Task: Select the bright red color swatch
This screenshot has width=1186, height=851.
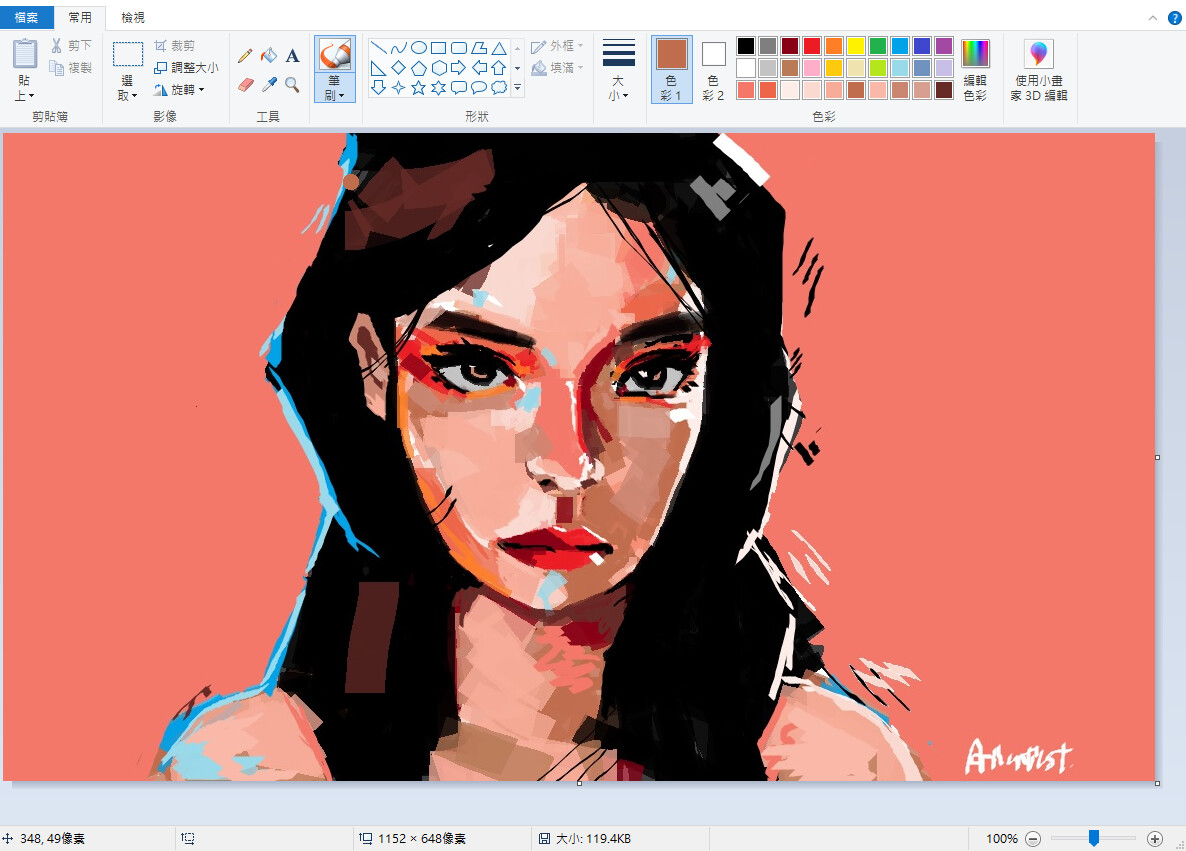Action: (813, 46)
